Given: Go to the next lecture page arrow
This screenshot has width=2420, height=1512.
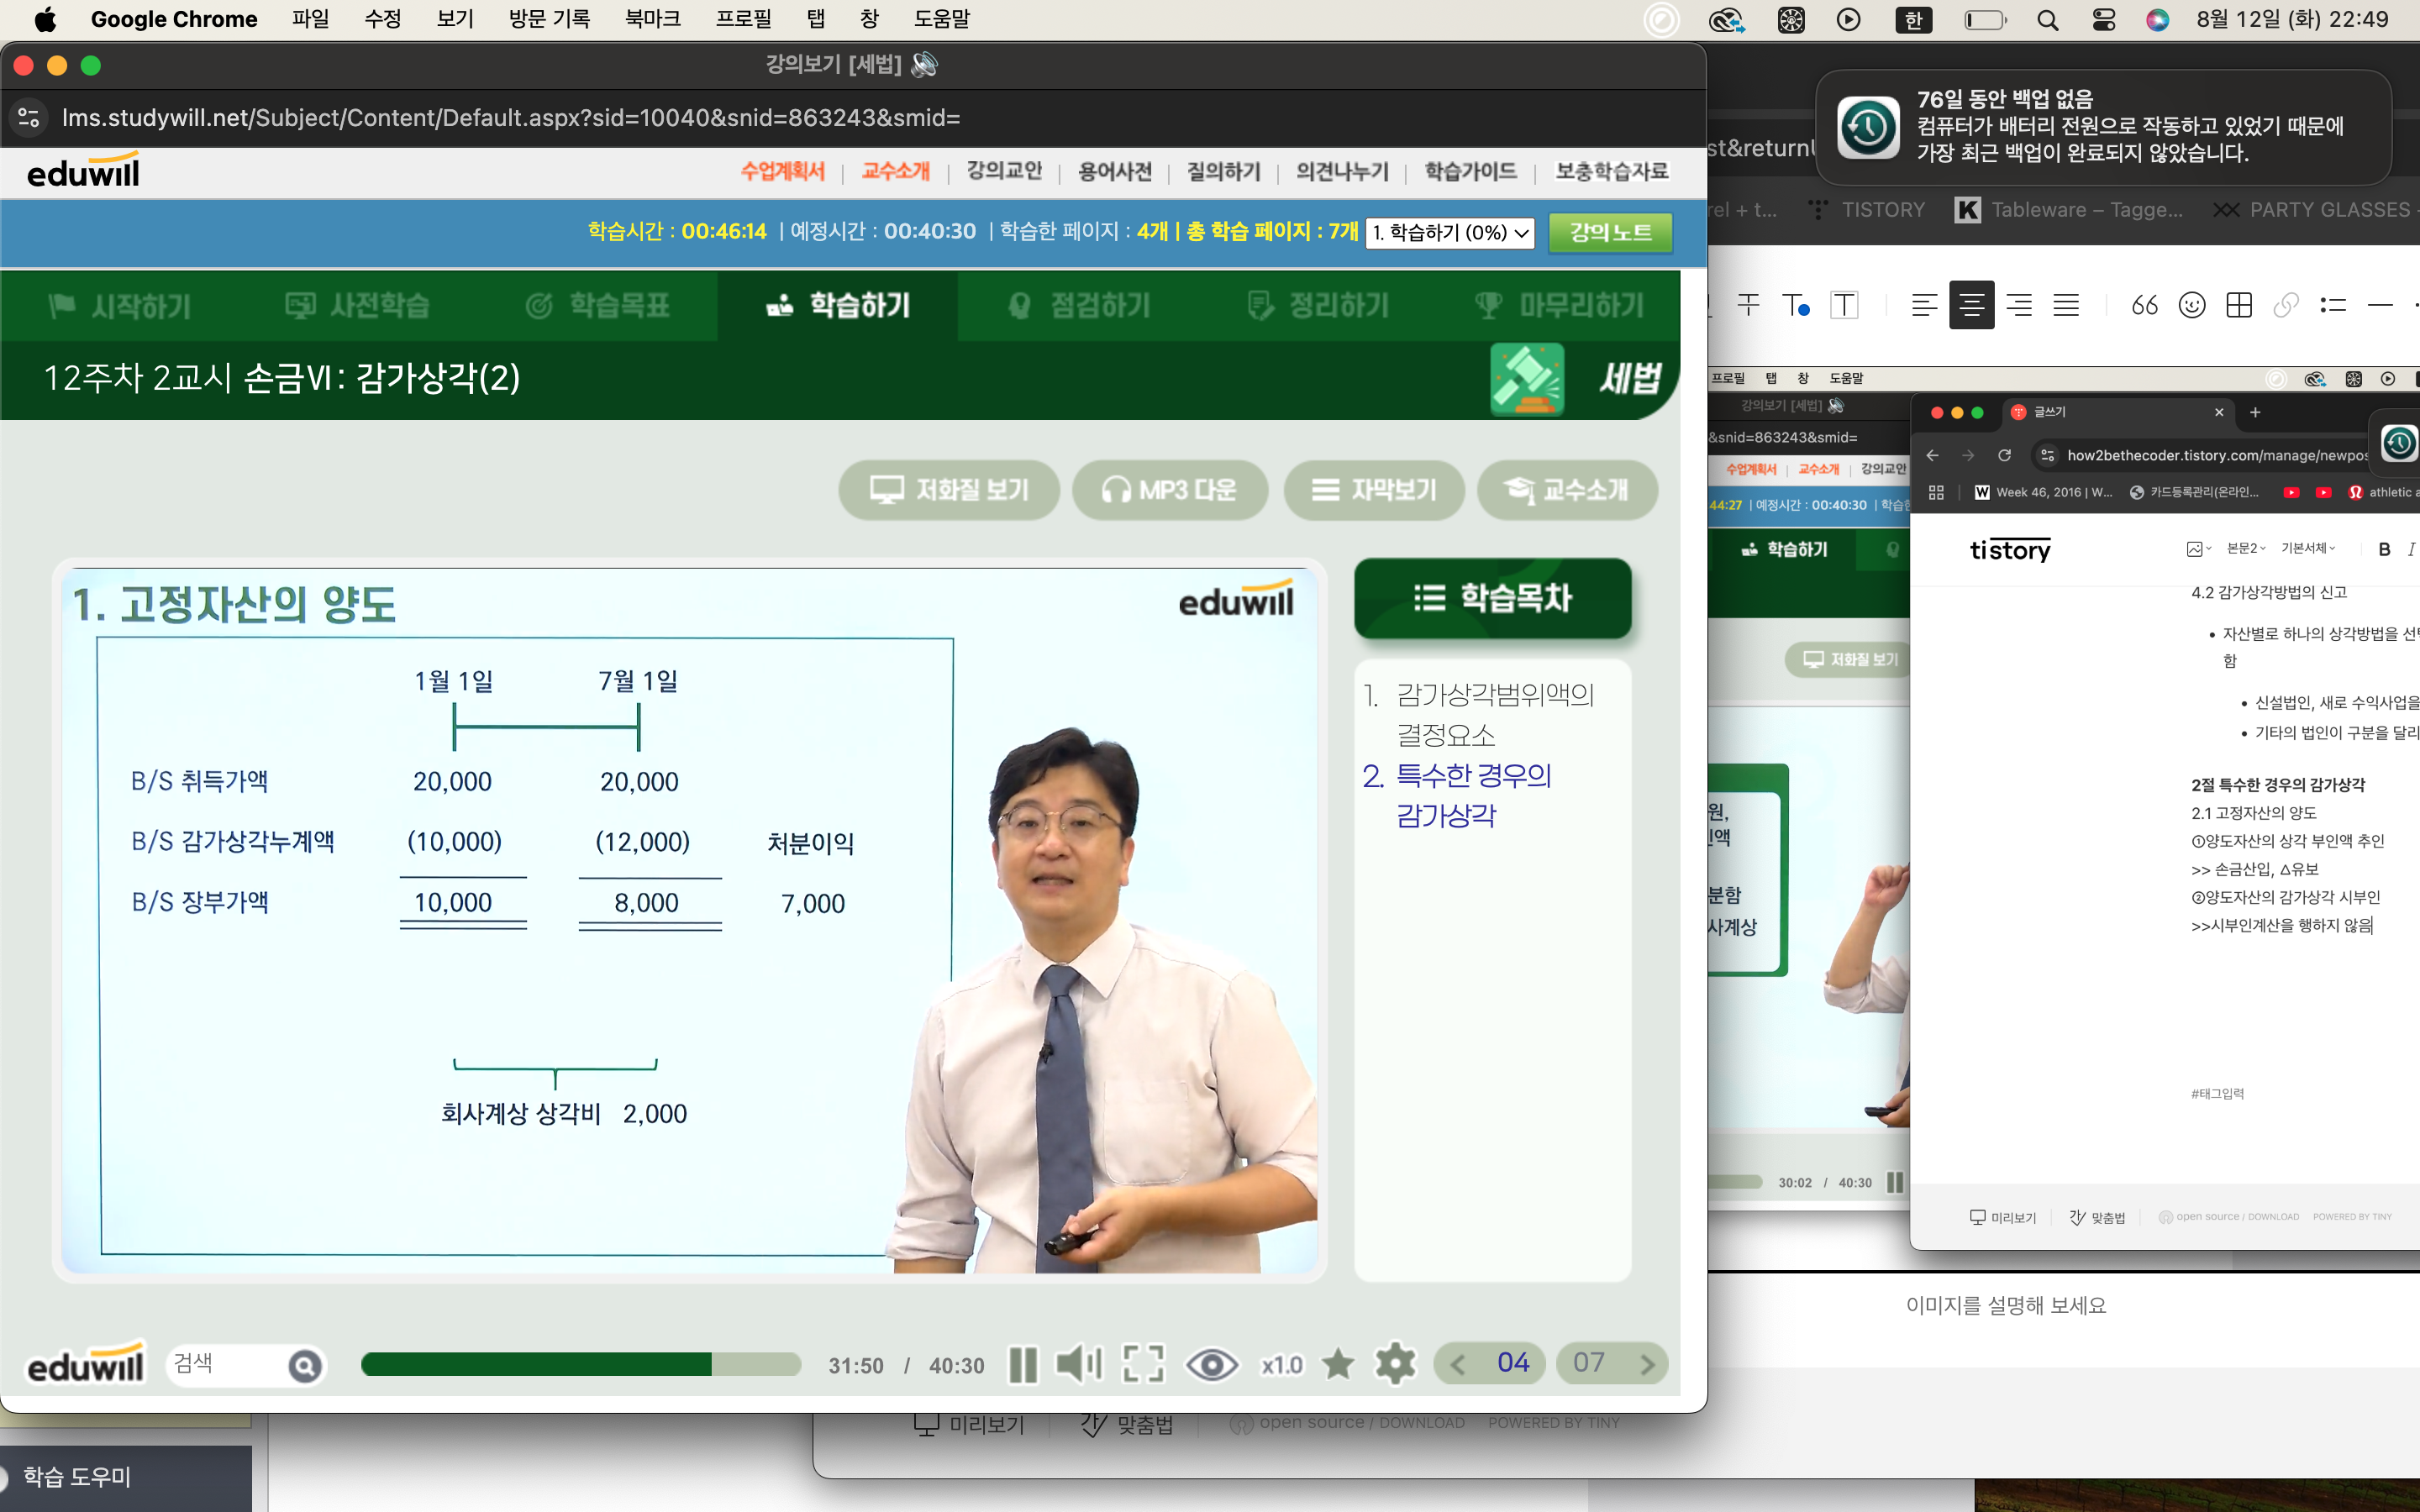Looking at the screenshot, I should [1646, 1364].
